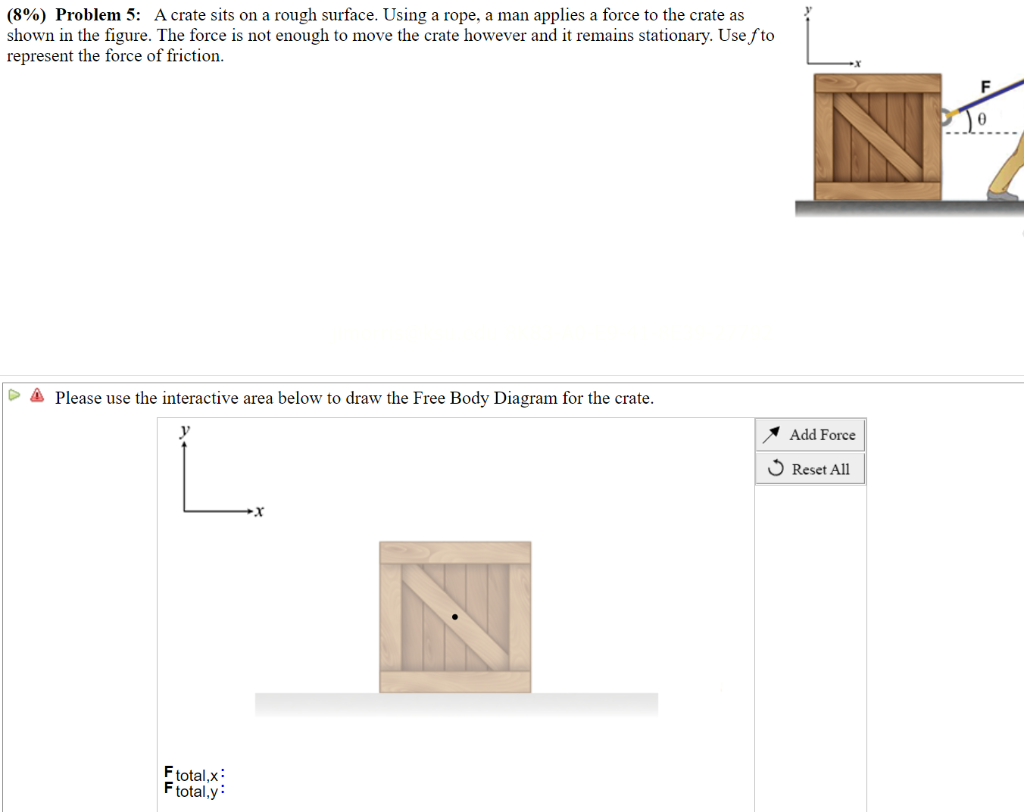Select the black dot at the crate's center
1024x812 pixels.
tap(454, 616)
